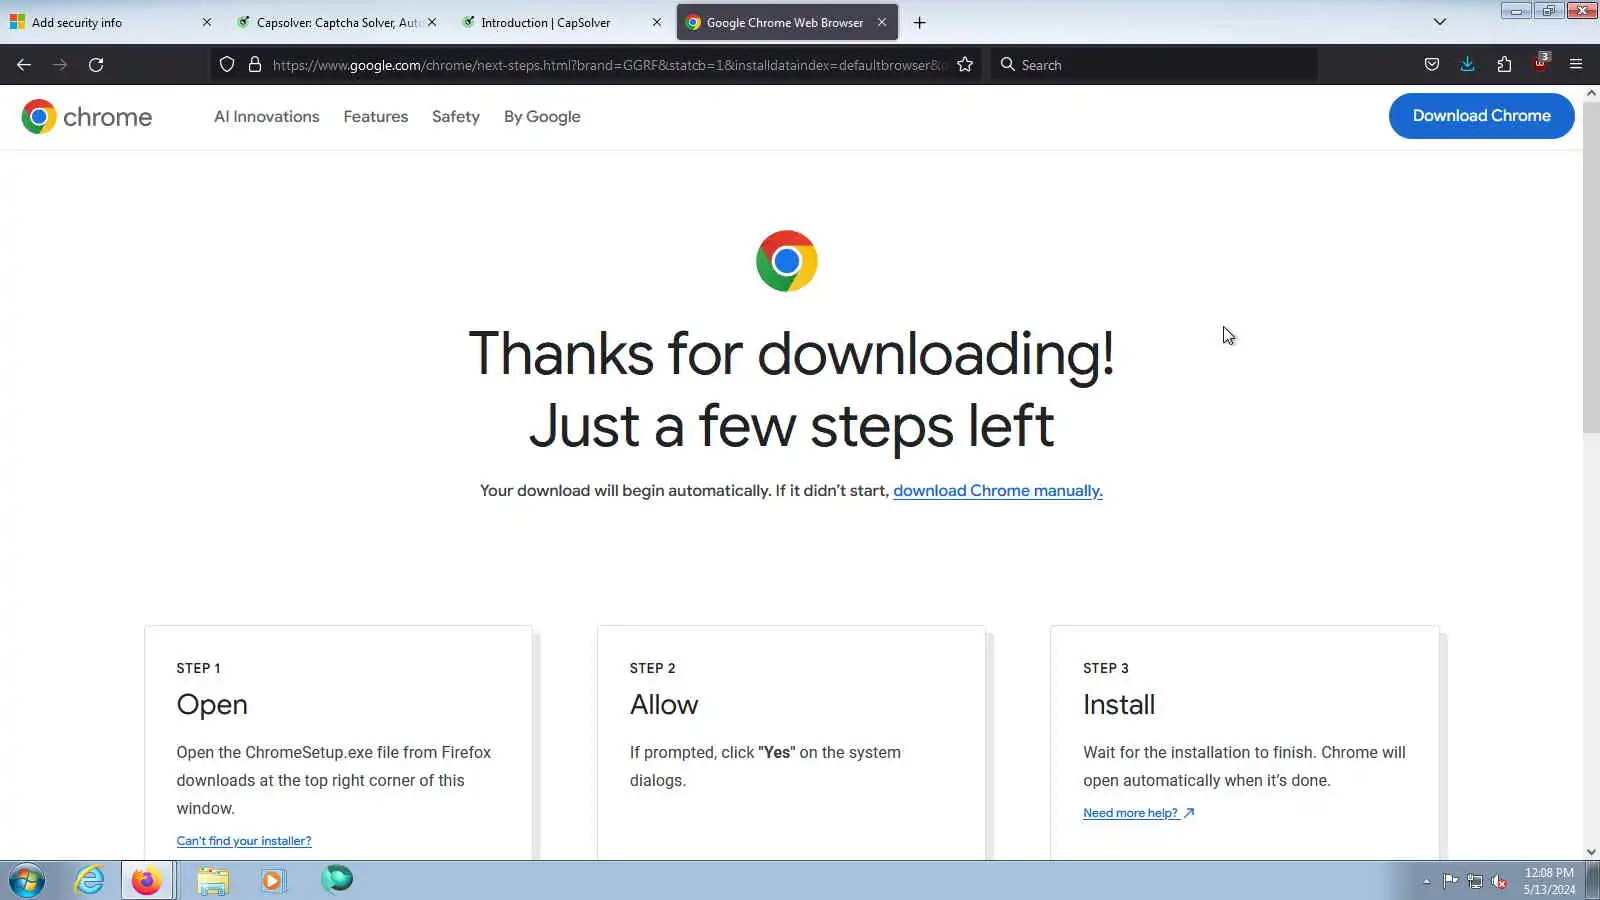Viewport: 1600px width, 900px height.
Task: Click the STEP 1 Open title
Action: click(x=212, y=705)
